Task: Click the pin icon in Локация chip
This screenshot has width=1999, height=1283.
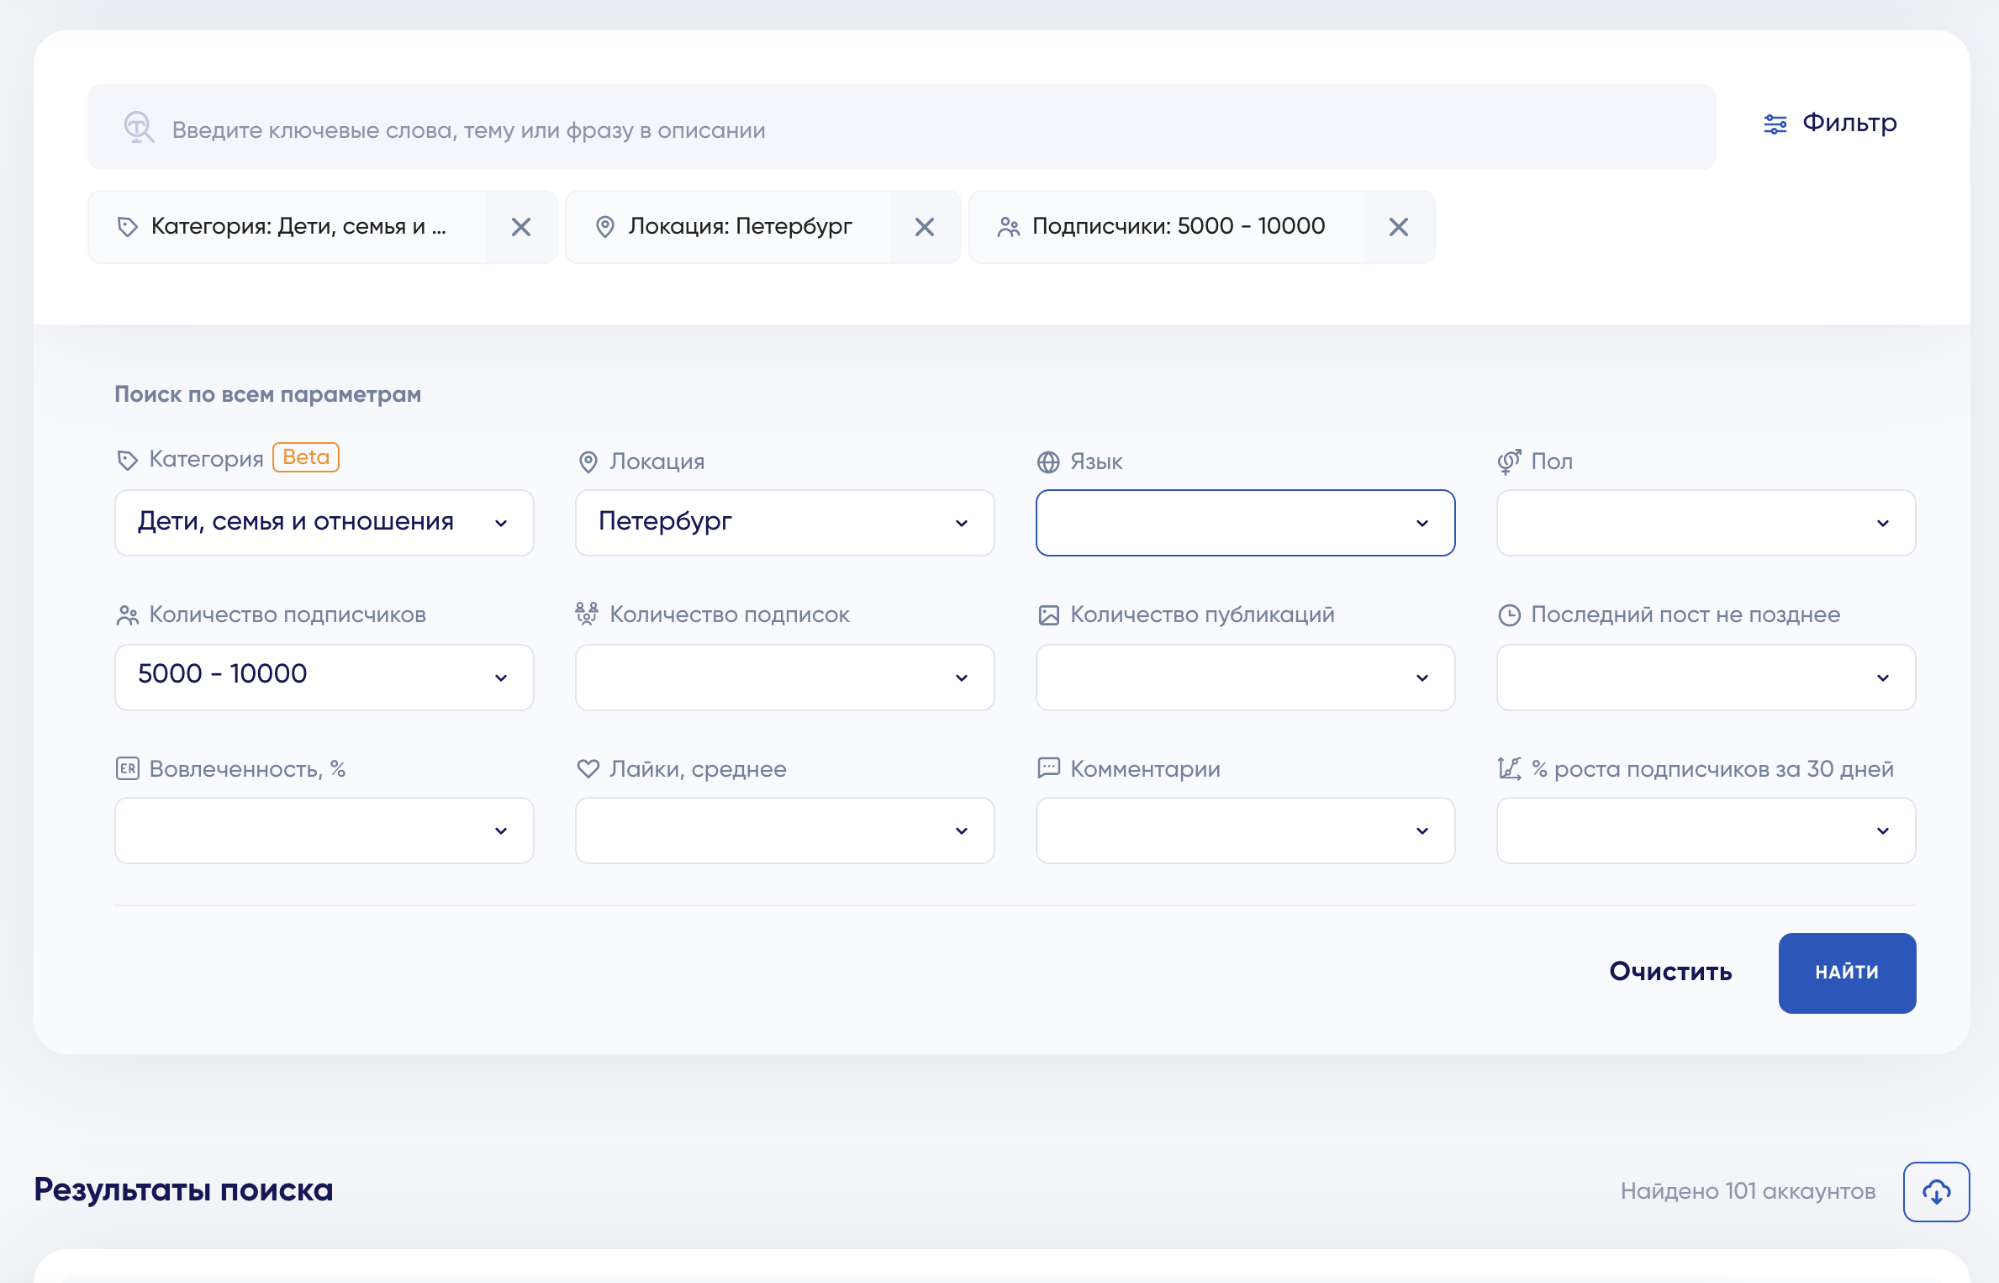Action: (x=605, y=227)
